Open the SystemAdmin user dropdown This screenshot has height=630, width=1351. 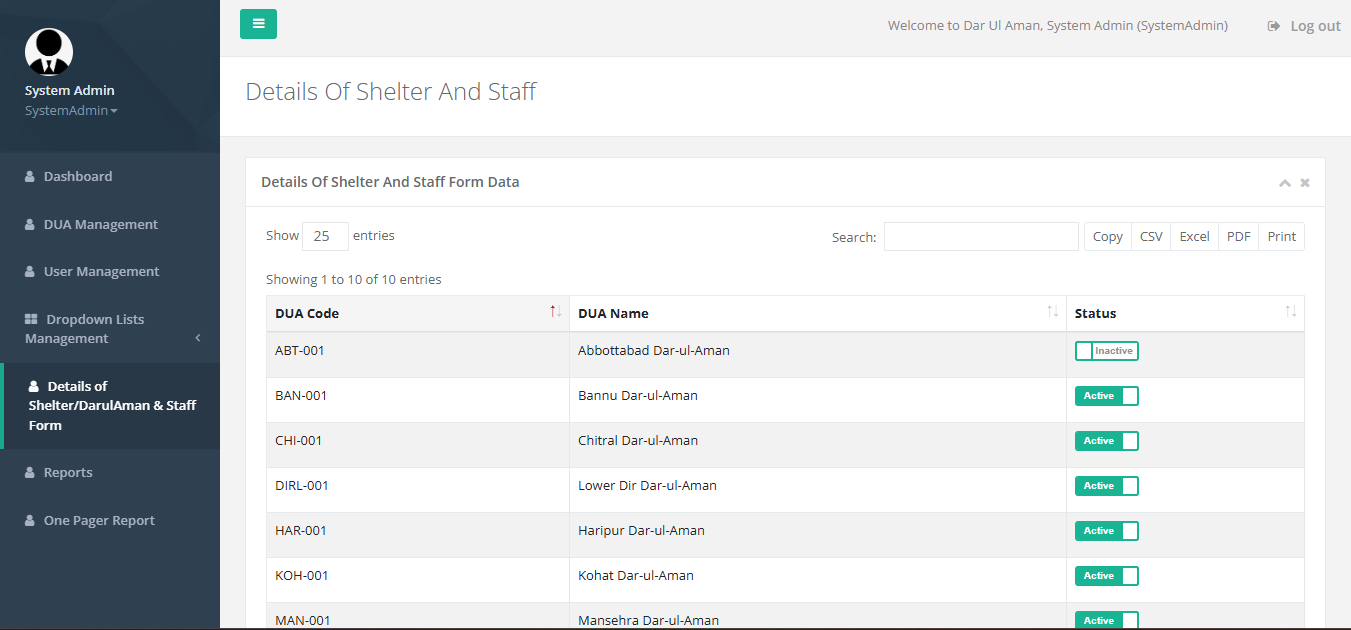tap(71, 111)
